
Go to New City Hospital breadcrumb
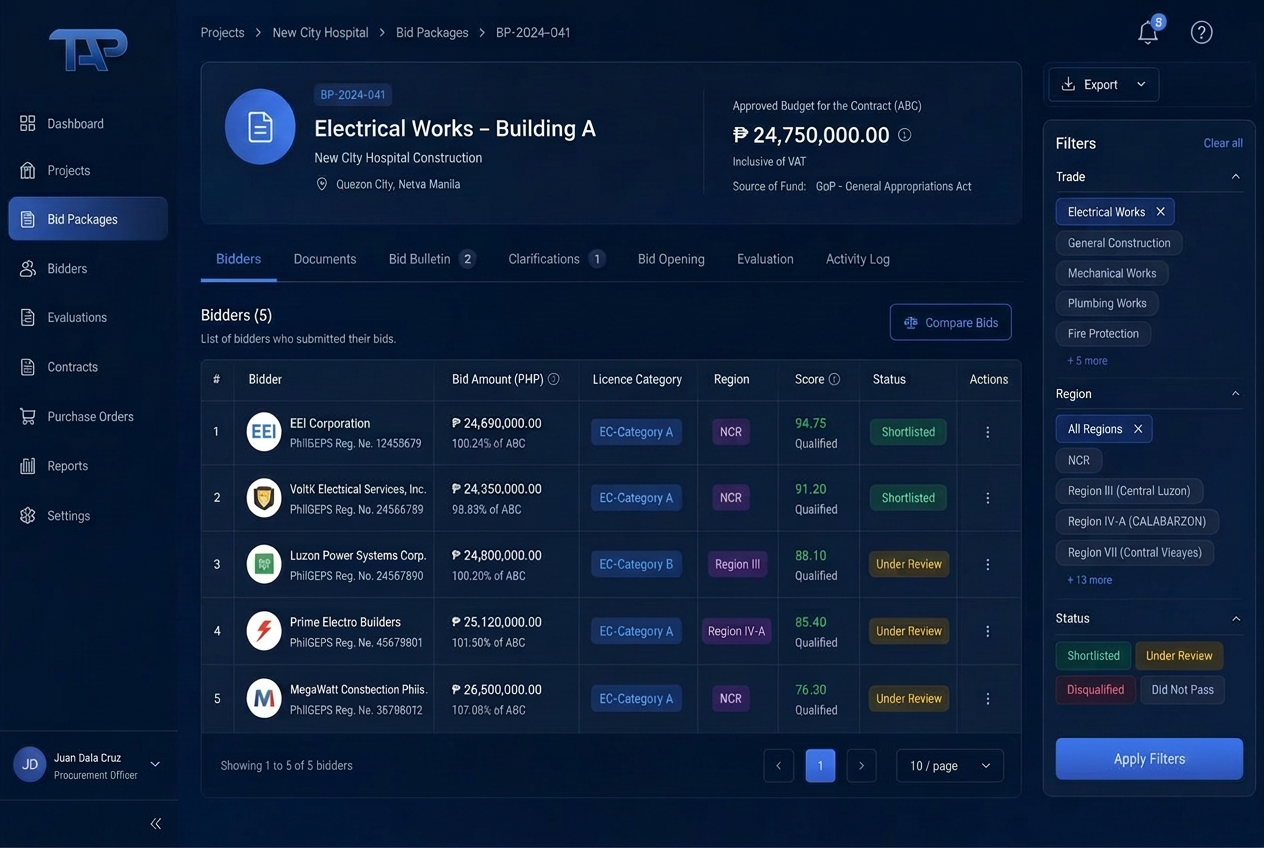pos(320,33)
